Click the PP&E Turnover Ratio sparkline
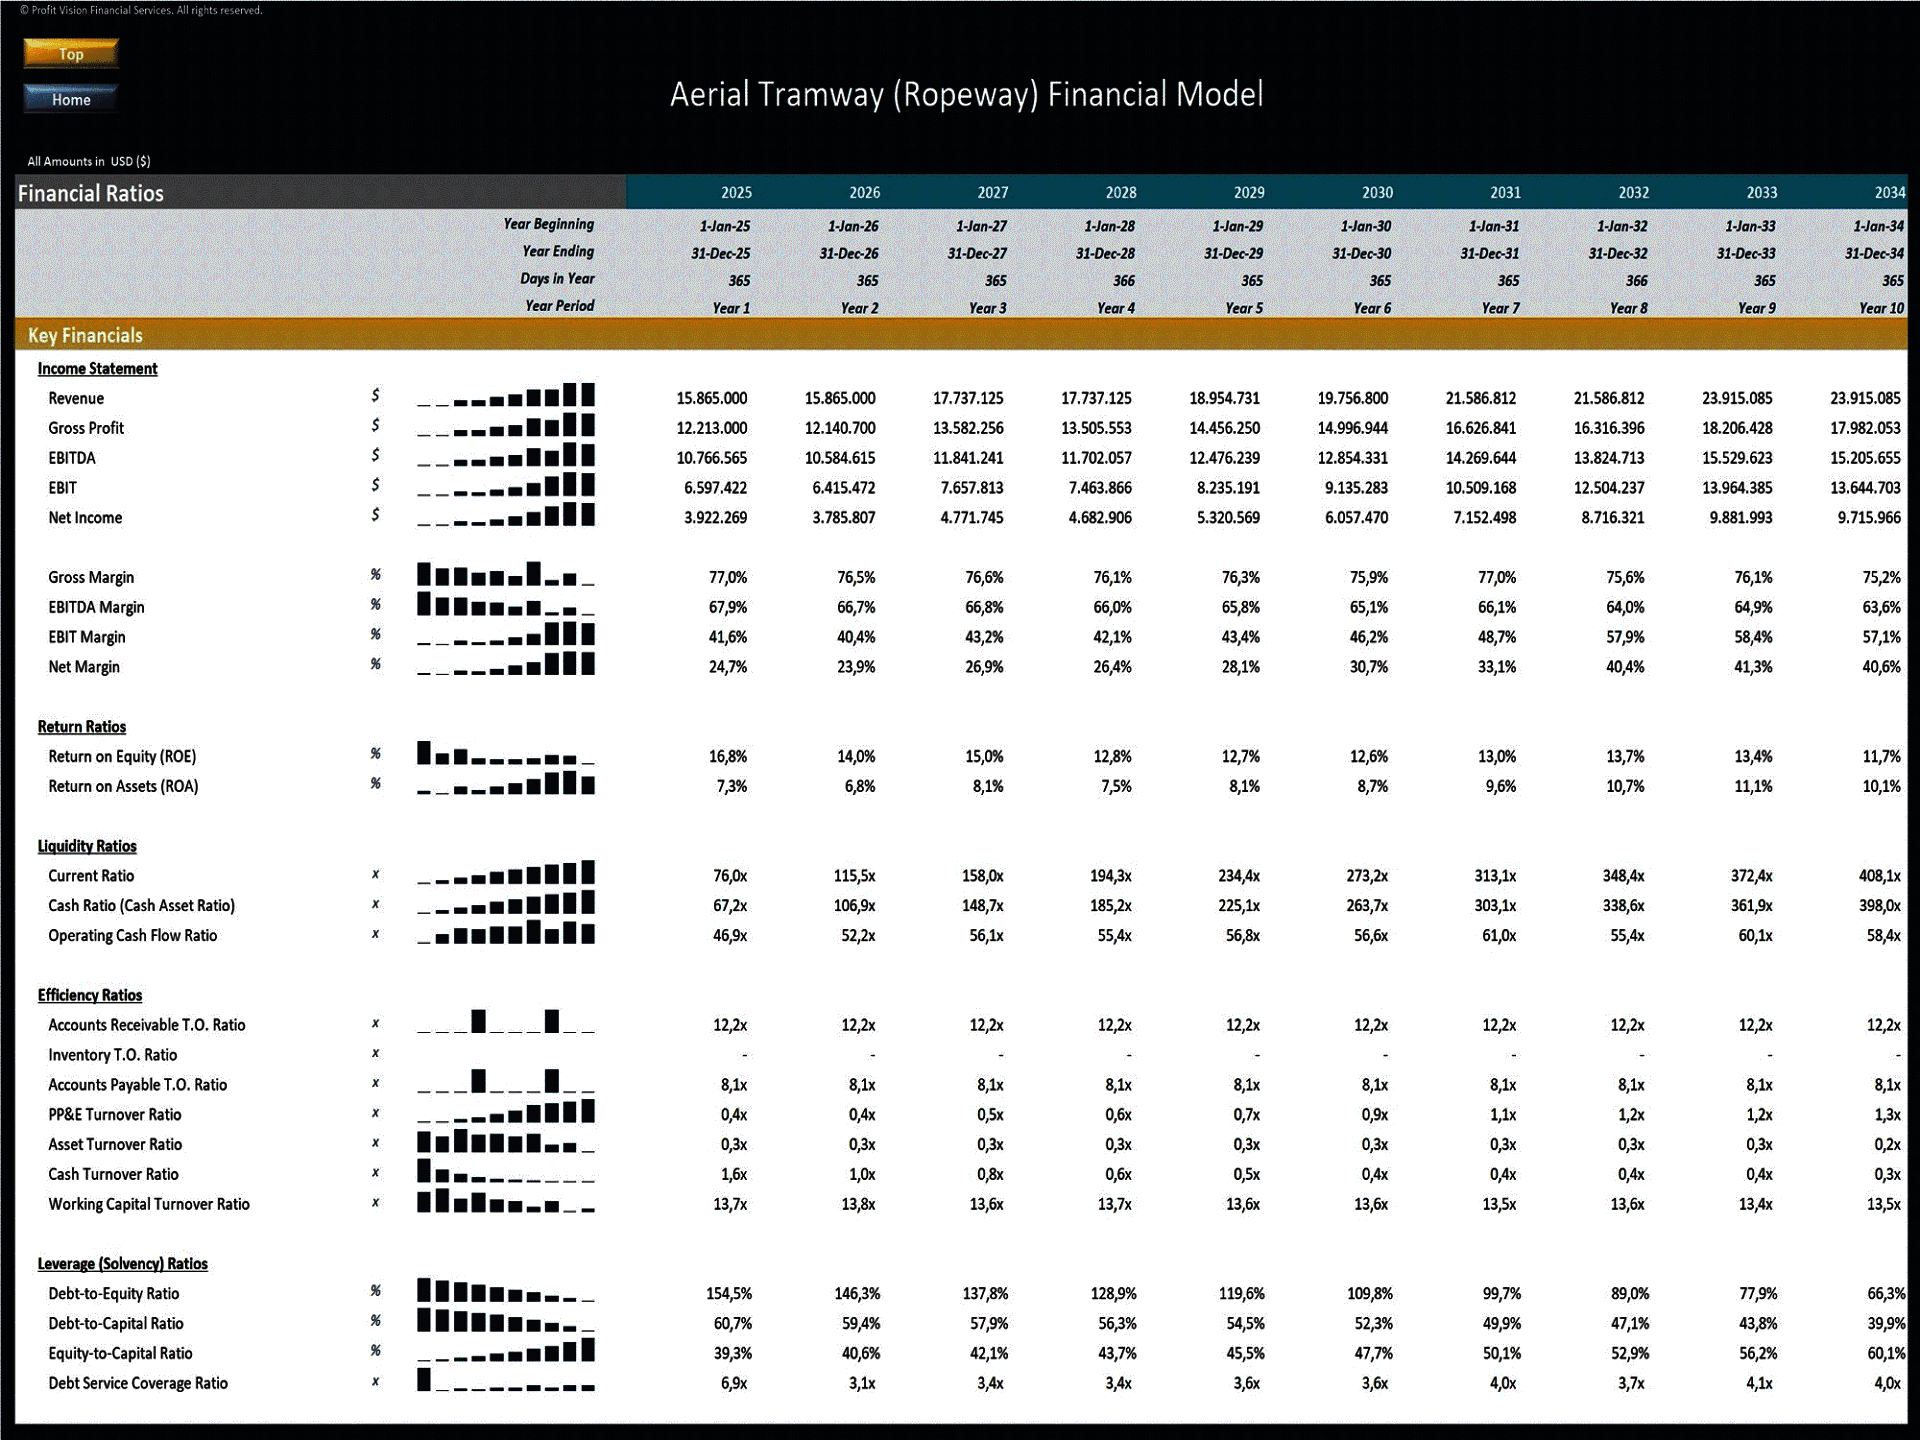 point(506,1112)
